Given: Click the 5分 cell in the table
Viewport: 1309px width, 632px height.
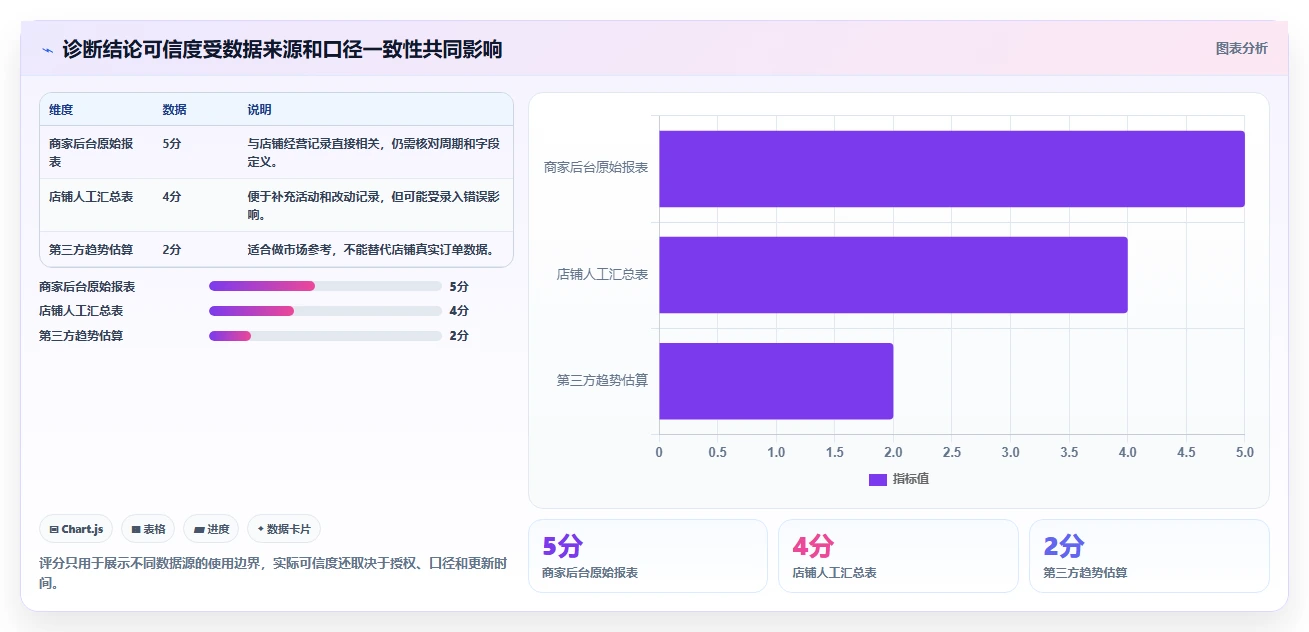Looking at the screenshot, I should click(172, 144).
